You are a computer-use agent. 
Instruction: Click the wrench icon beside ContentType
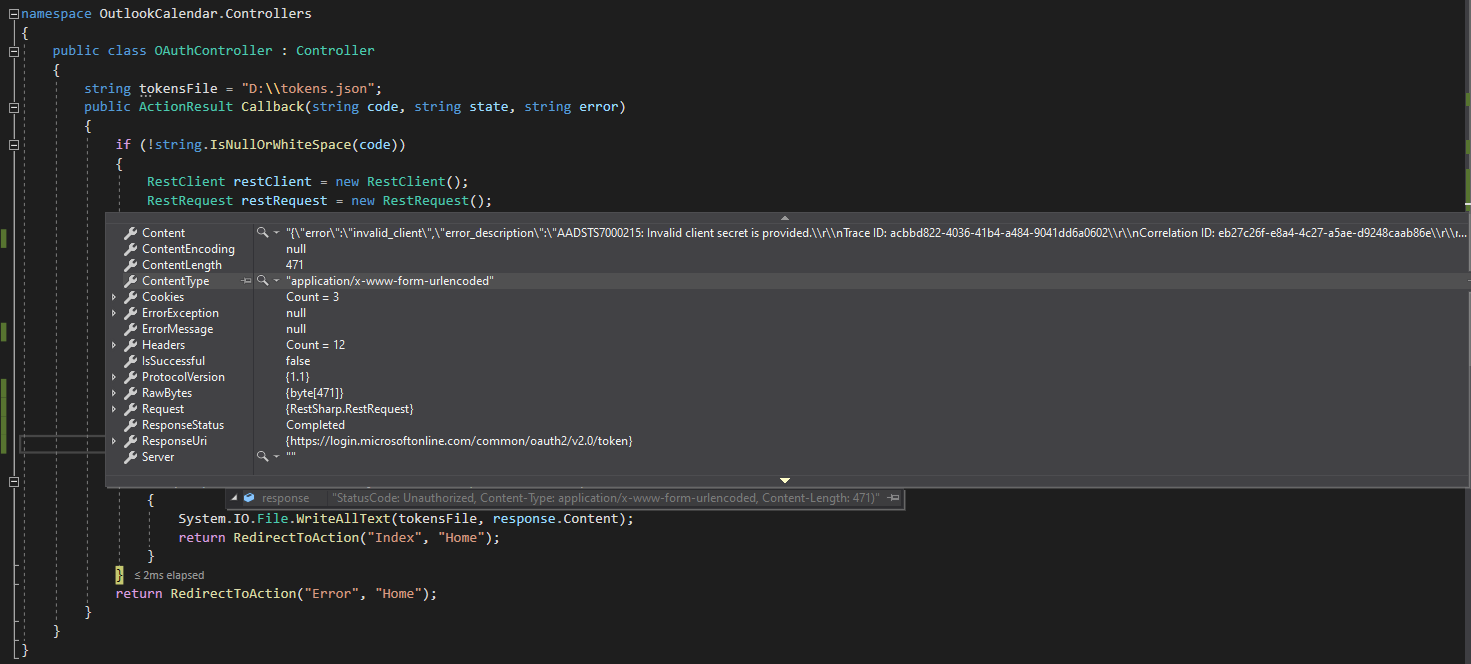coord(130,281)
